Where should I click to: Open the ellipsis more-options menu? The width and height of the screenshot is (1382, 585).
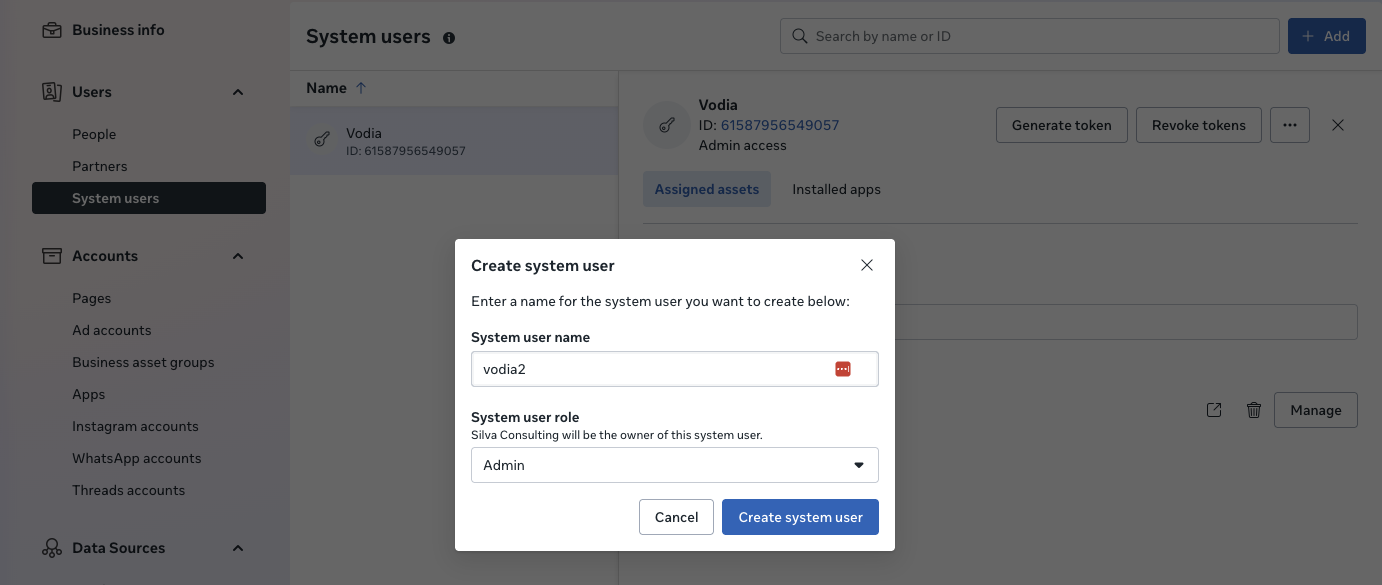coord(1290,124)
